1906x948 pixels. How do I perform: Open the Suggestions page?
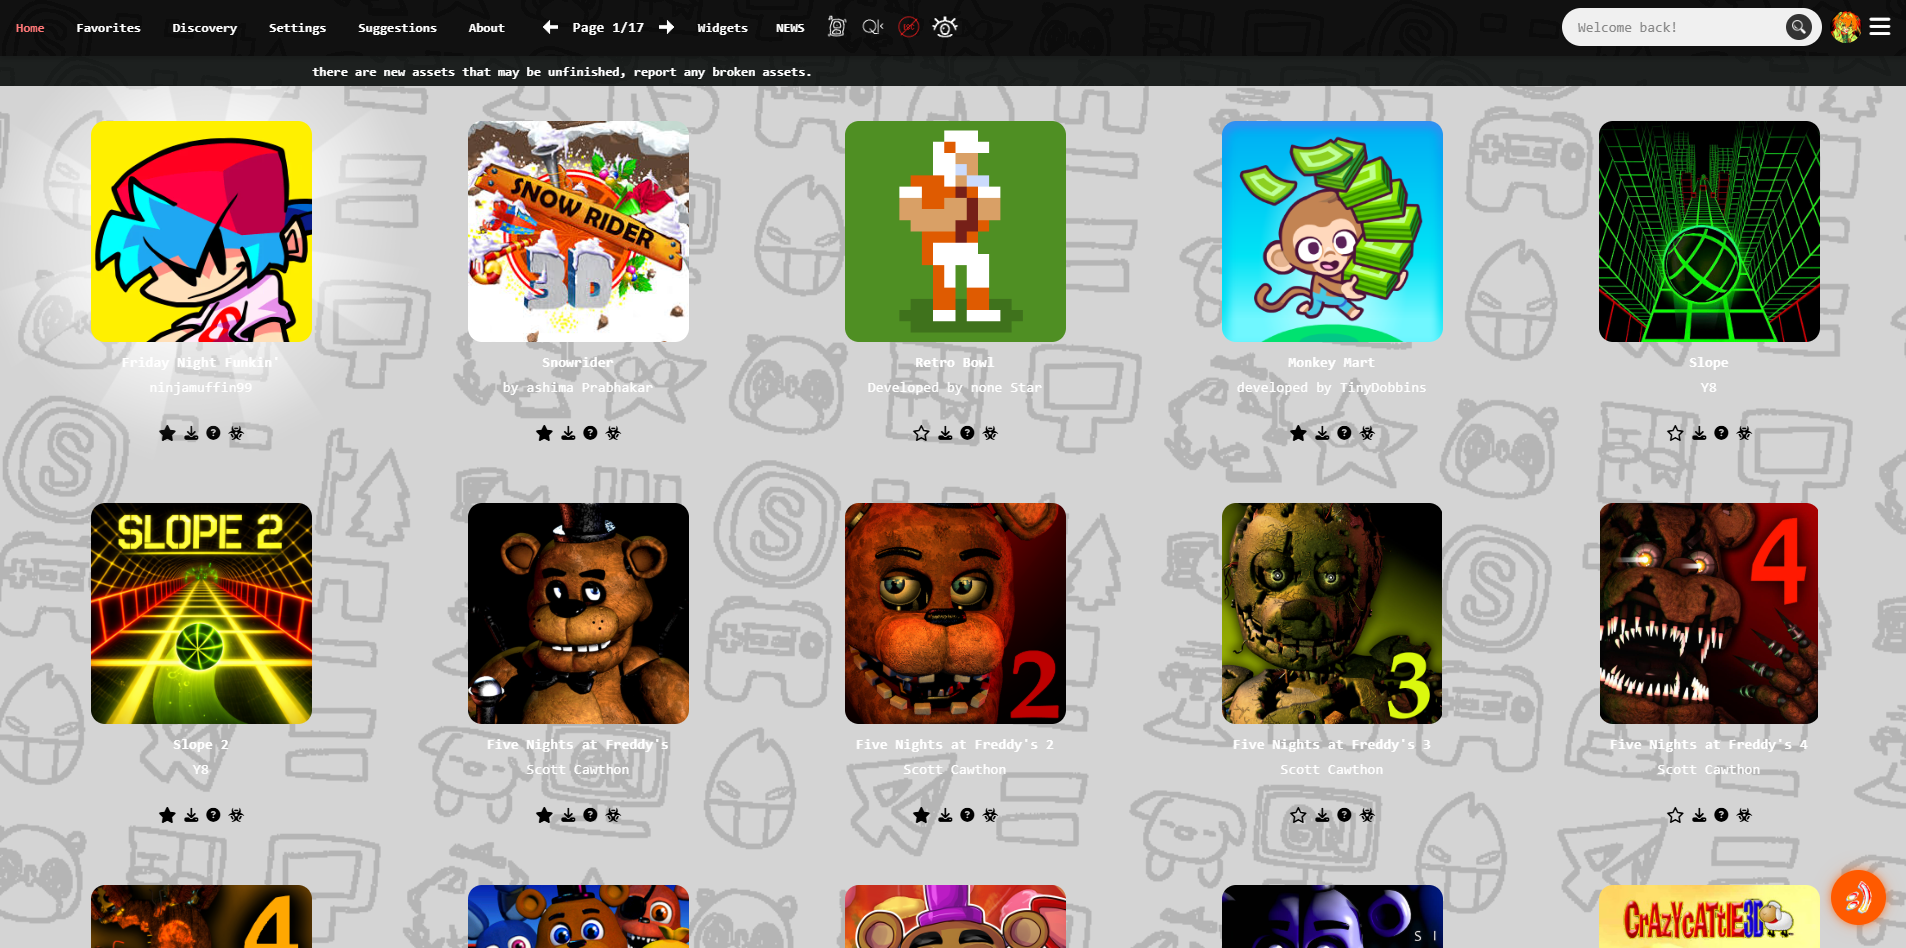pos(397,28)
